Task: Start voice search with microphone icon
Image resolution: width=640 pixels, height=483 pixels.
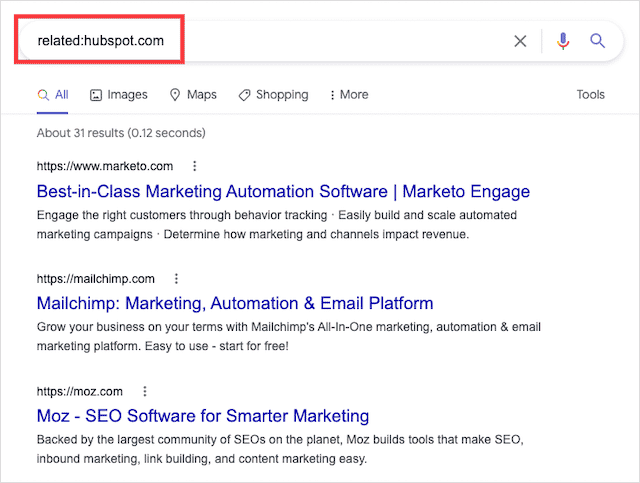Action: click(563, 41)
